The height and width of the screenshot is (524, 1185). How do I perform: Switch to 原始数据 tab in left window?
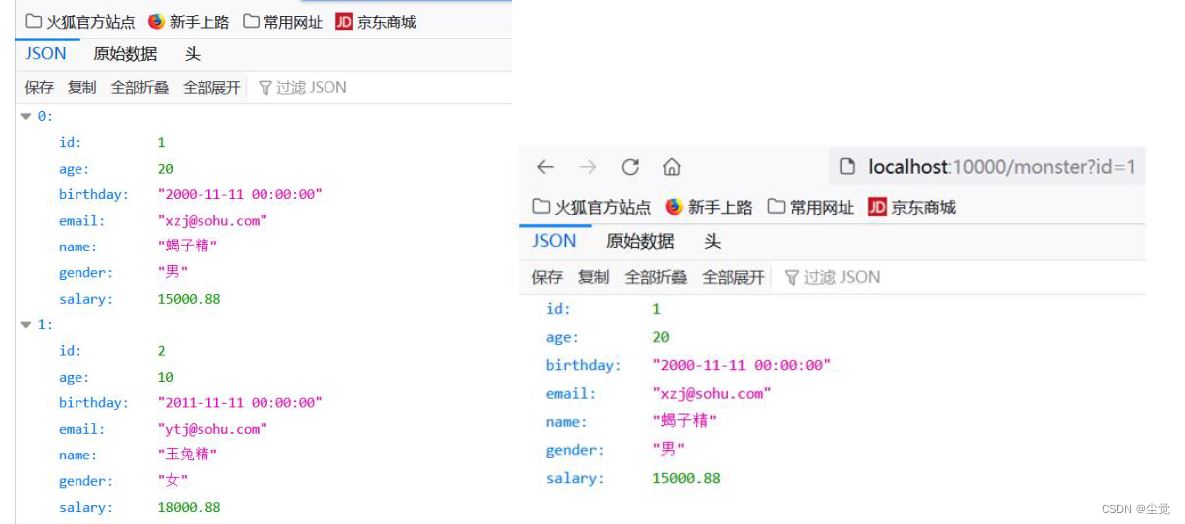pos(125,54)
